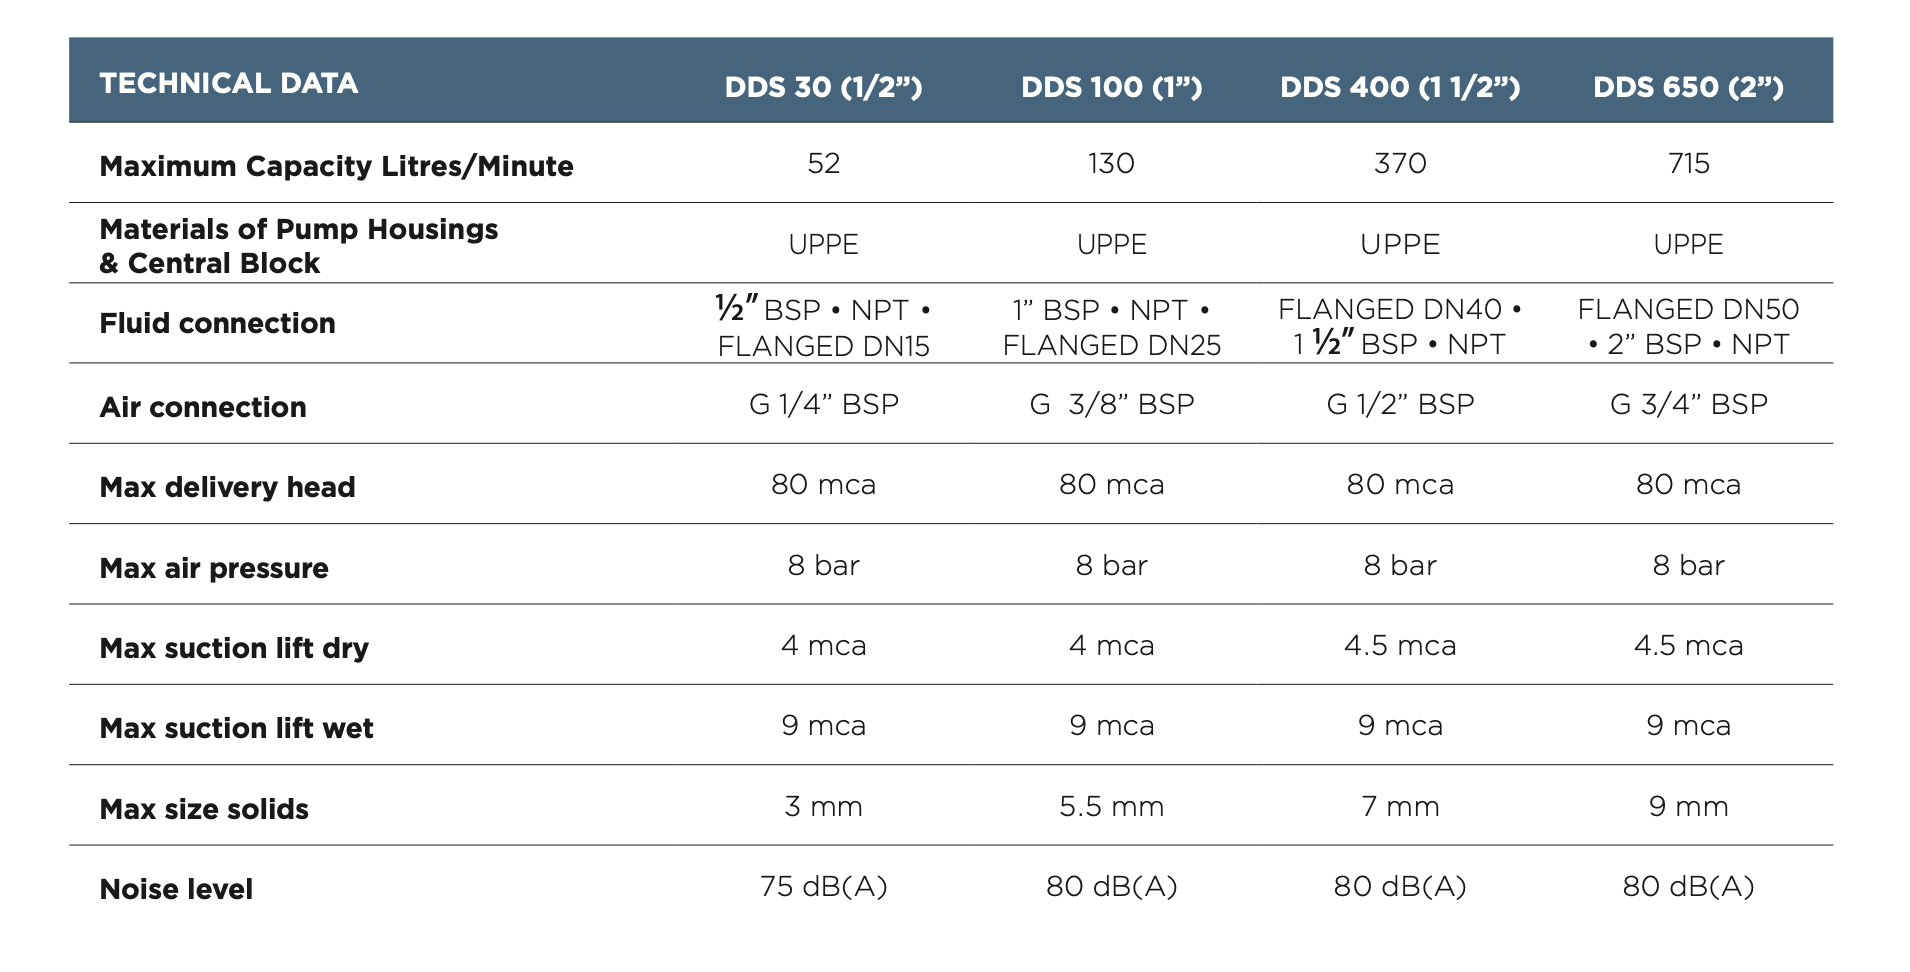Click the Max suction lift wet label
The width and height of the screenshot is (1910, 972).
tap(237, 728)
